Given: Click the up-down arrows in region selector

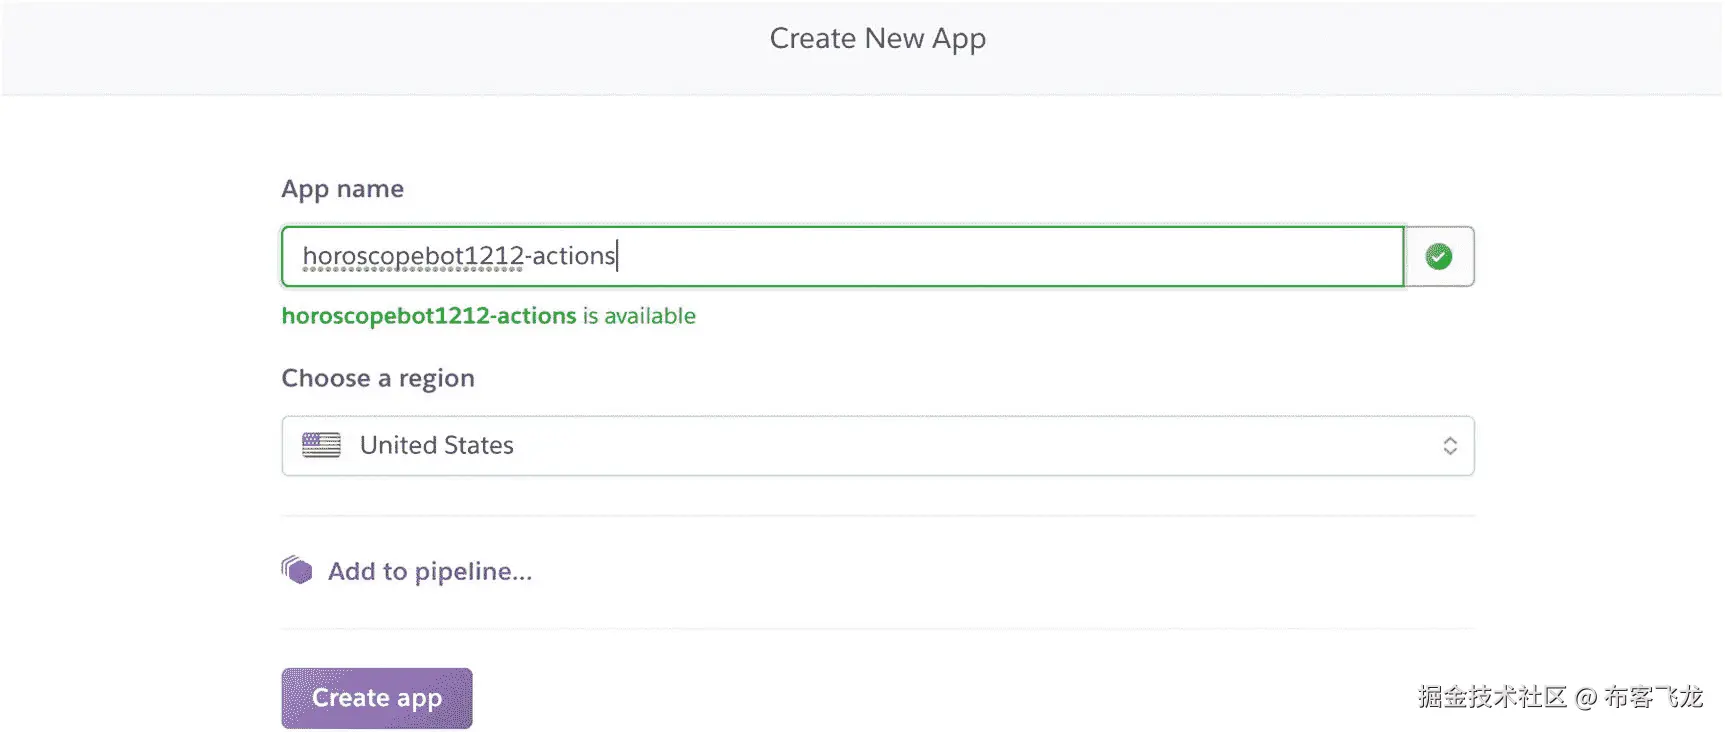Looking at the screenshot, I should [1450, 446].
